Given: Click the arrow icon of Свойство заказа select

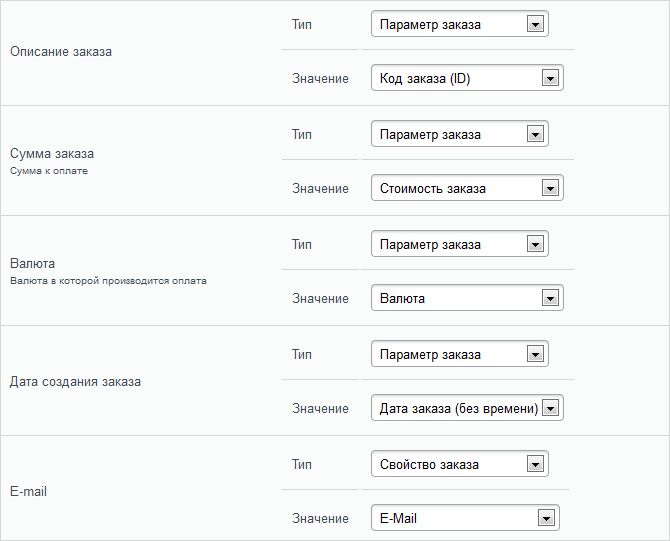Looking at the screenshot, I should pos(535,464).
